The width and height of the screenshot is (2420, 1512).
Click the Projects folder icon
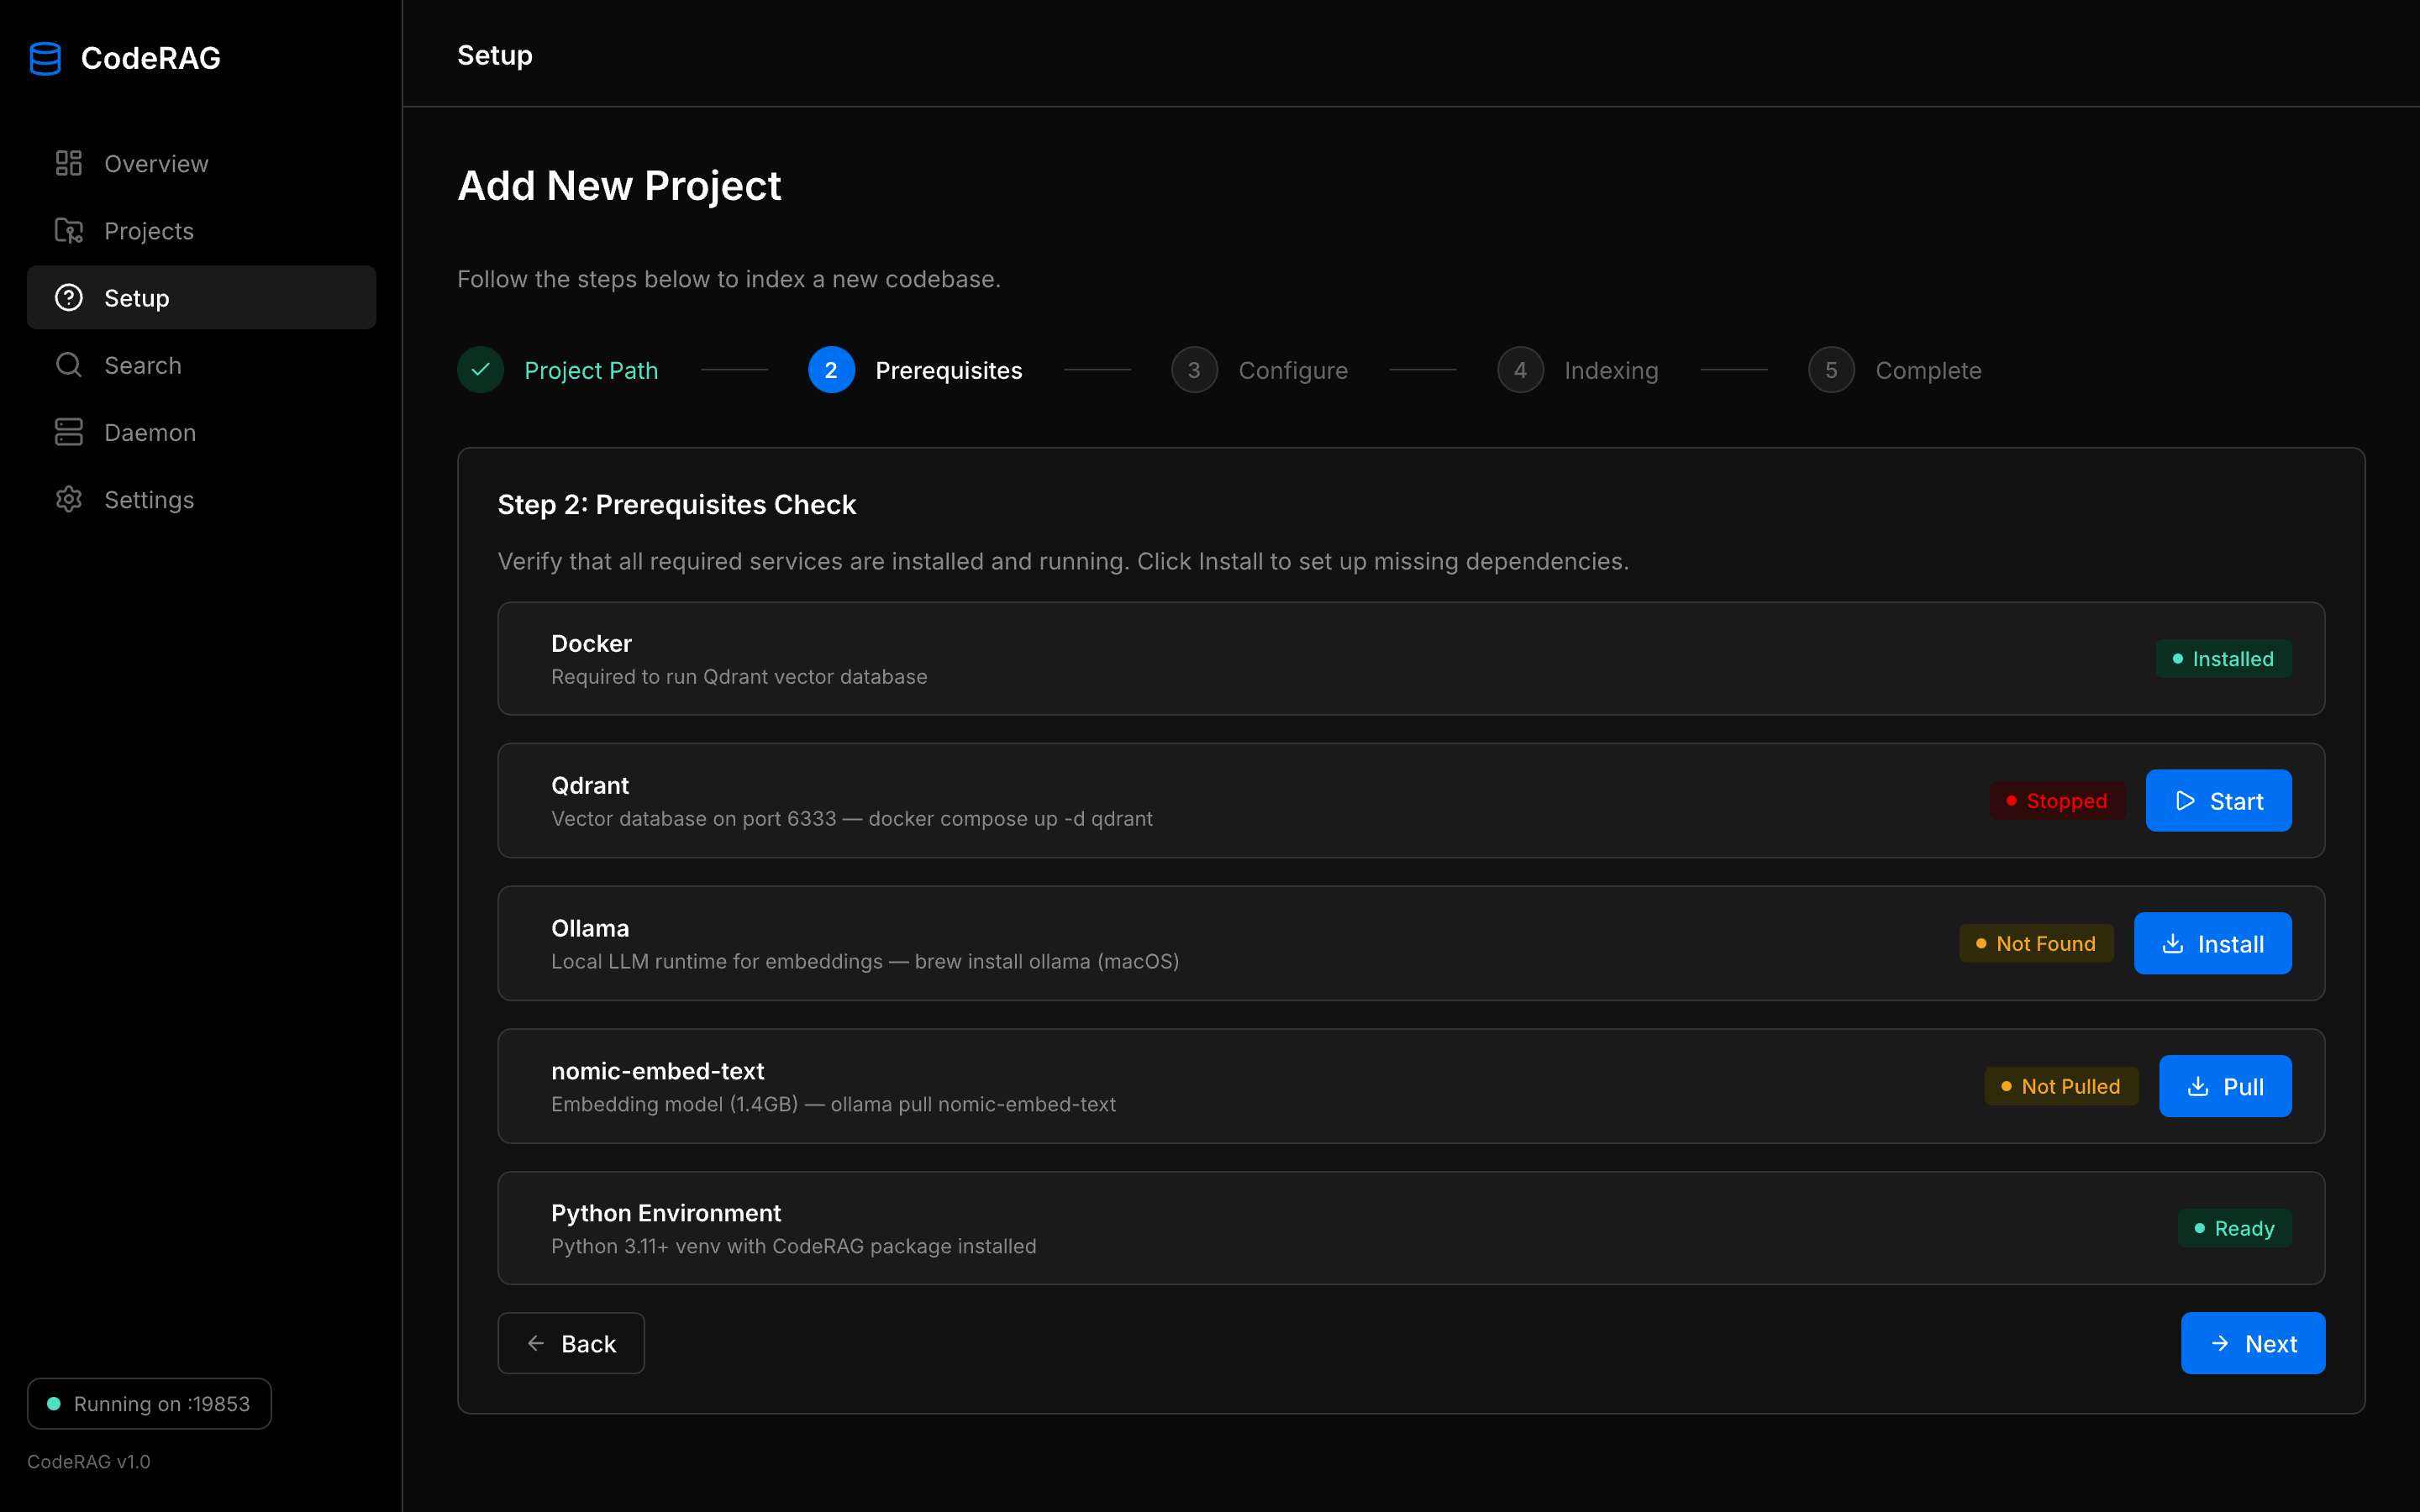pyautogui.click(x=68, y=231)
